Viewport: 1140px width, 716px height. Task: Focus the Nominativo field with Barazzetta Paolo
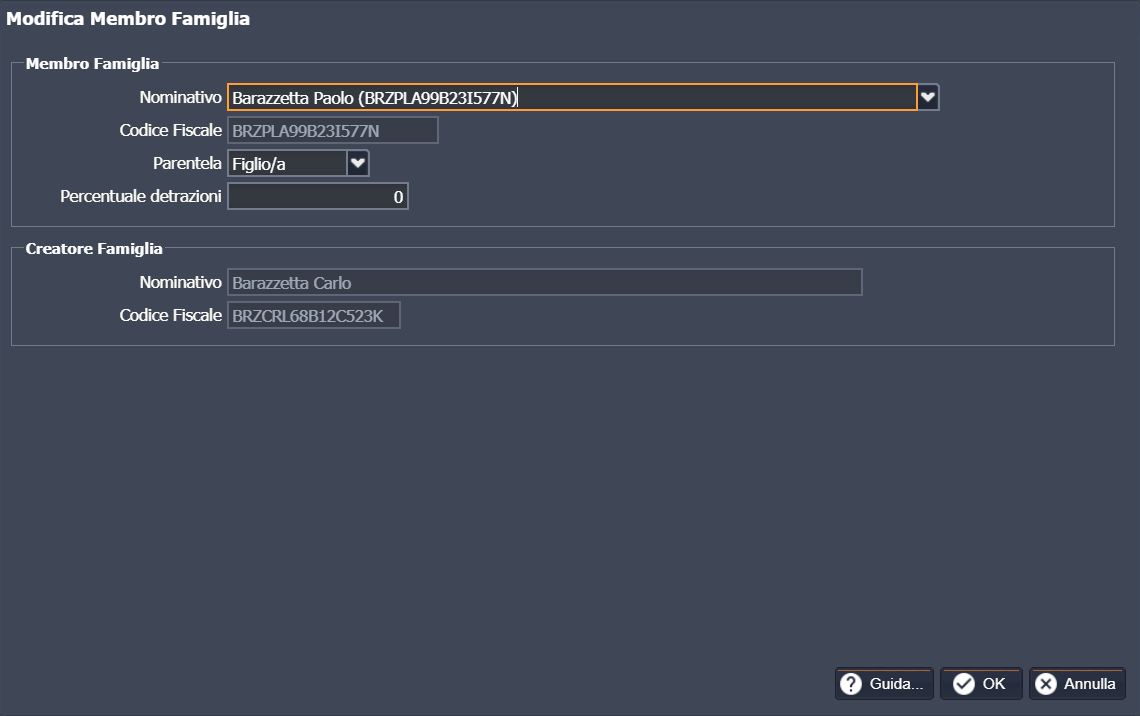(x=571, y=97)
